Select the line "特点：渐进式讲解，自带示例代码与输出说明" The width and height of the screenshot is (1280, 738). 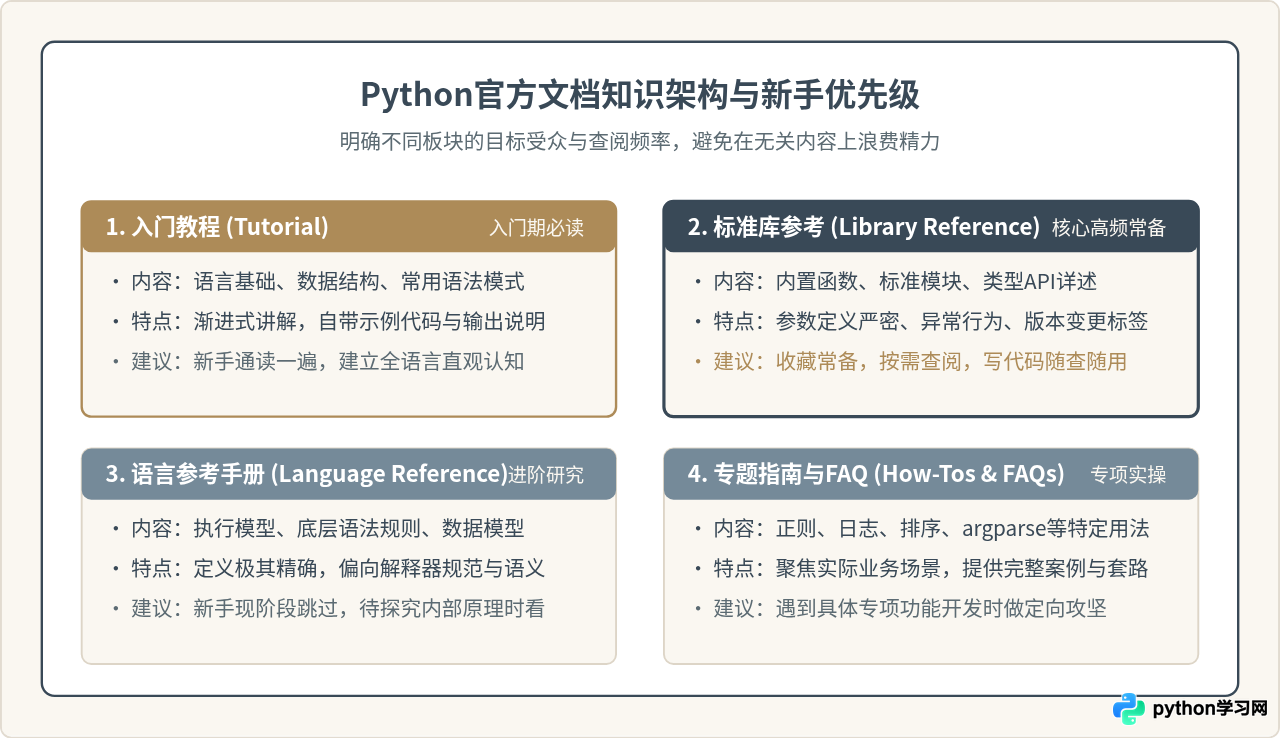pos(339,322)
